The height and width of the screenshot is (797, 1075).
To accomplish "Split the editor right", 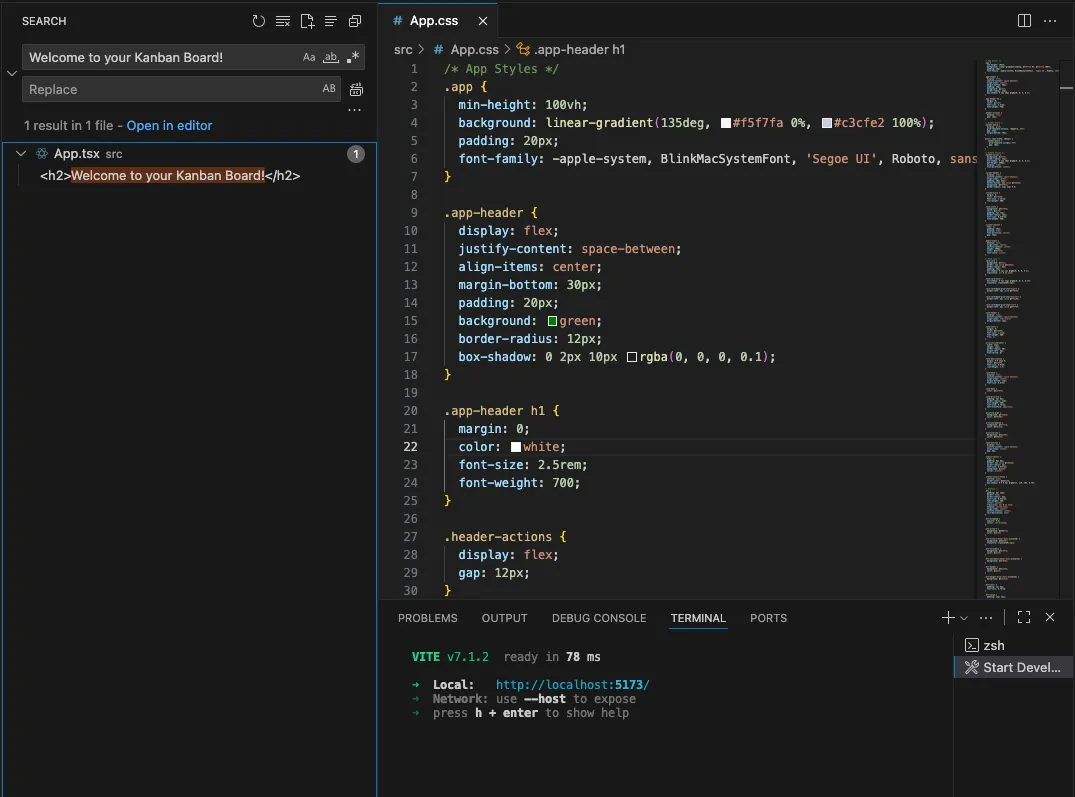I will tap(1024, 21).
